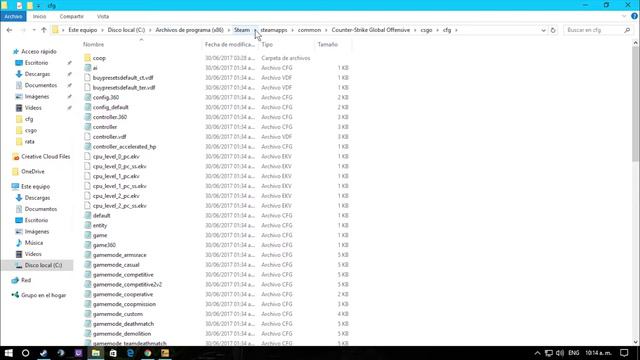640x360 pixels.
Task: Click the vertical scrollbar of file list
Action: click(636, 104)
